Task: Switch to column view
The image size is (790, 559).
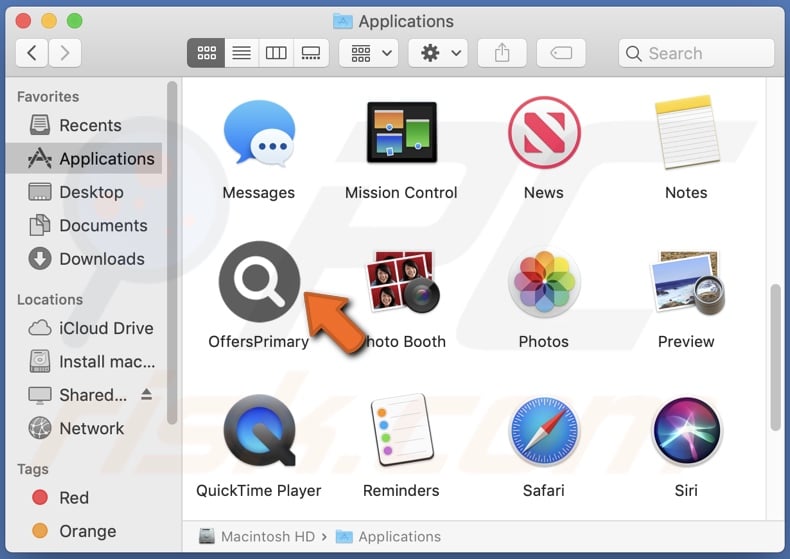Action: point(276,53)
